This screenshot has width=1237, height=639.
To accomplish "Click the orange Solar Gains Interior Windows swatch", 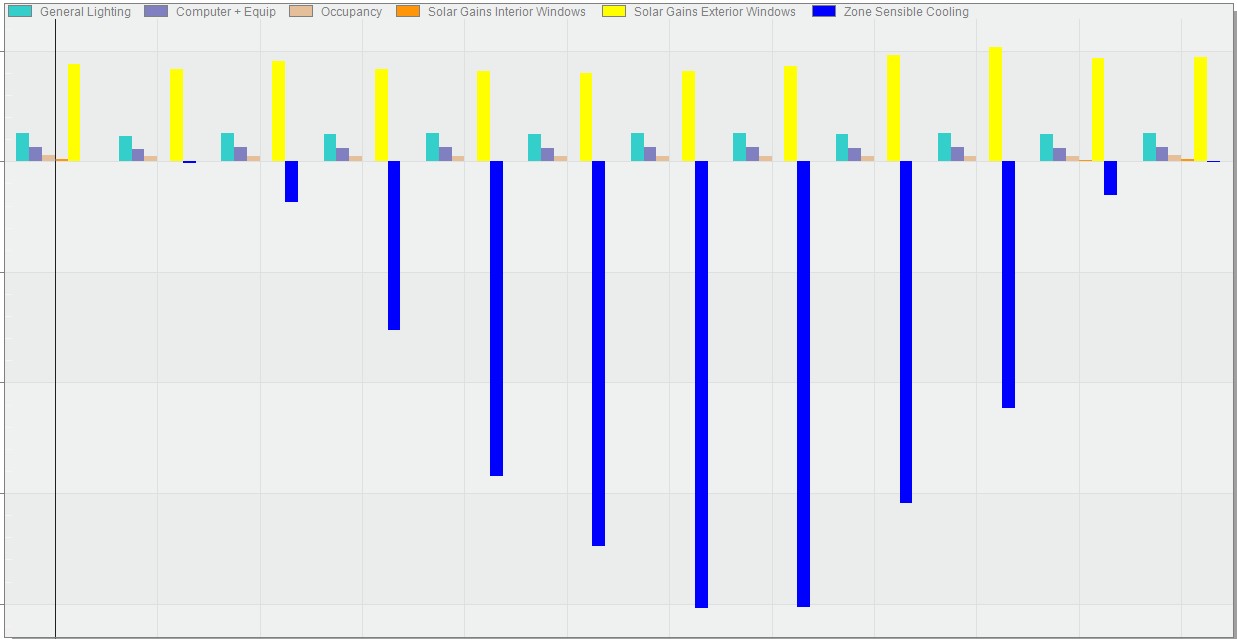I will [x=407, y=12].
